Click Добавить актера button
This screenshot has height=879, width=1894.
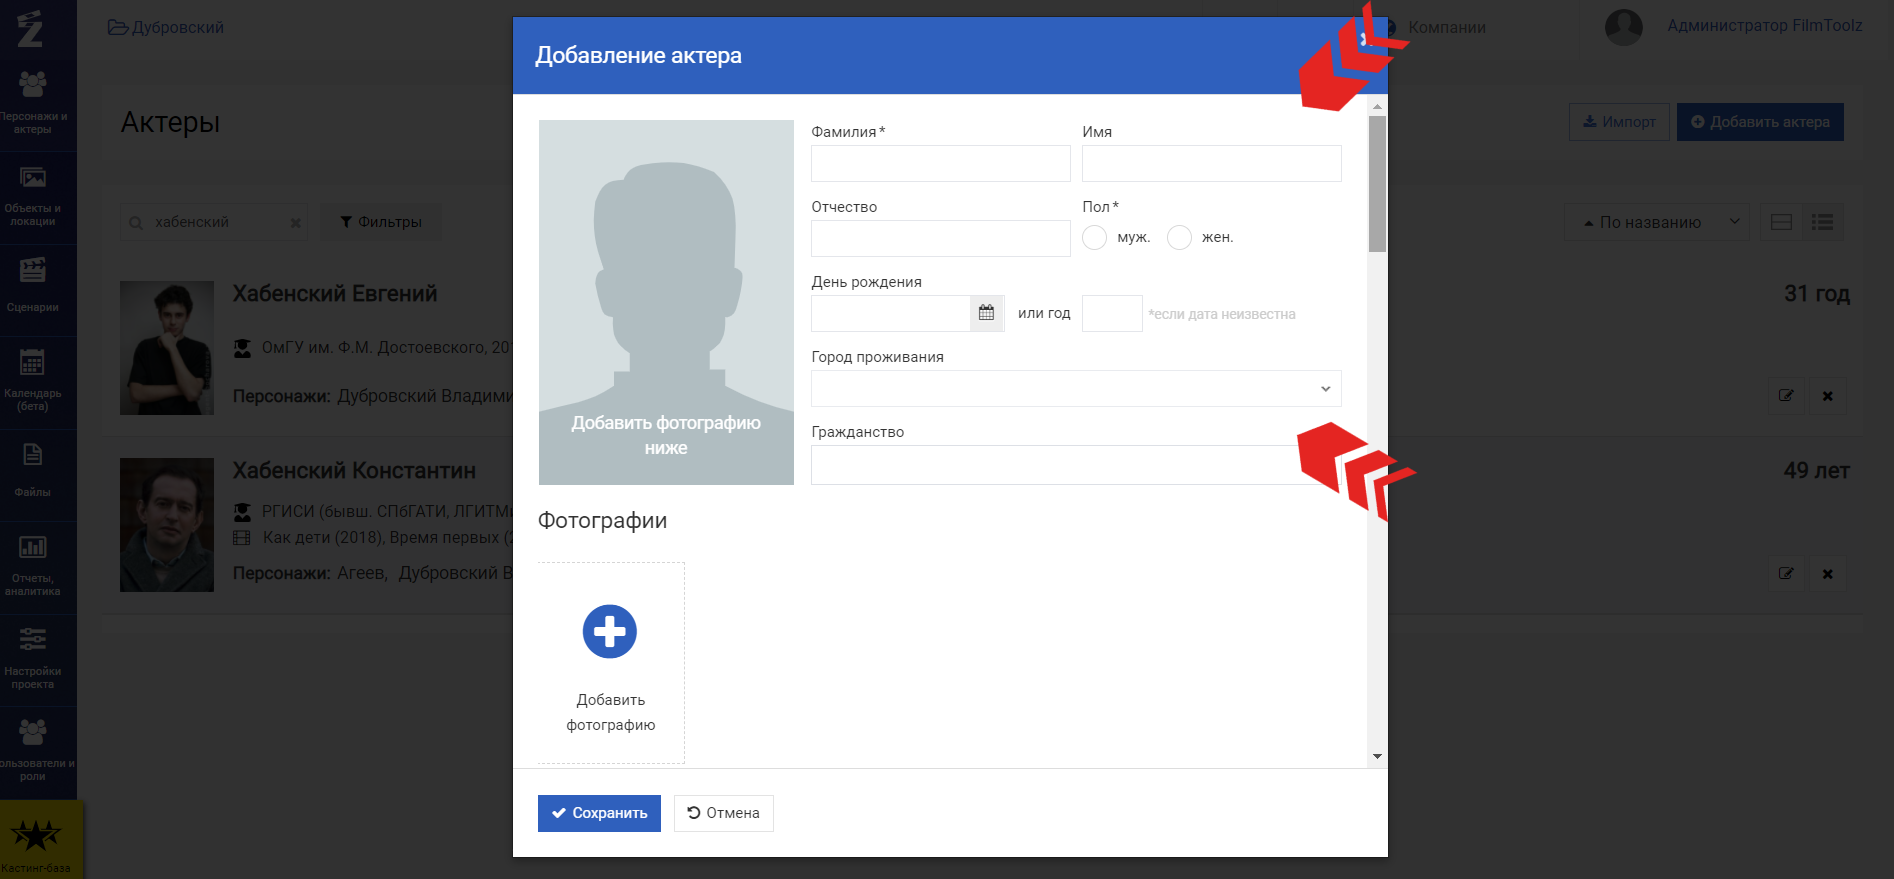(1760, 122)
